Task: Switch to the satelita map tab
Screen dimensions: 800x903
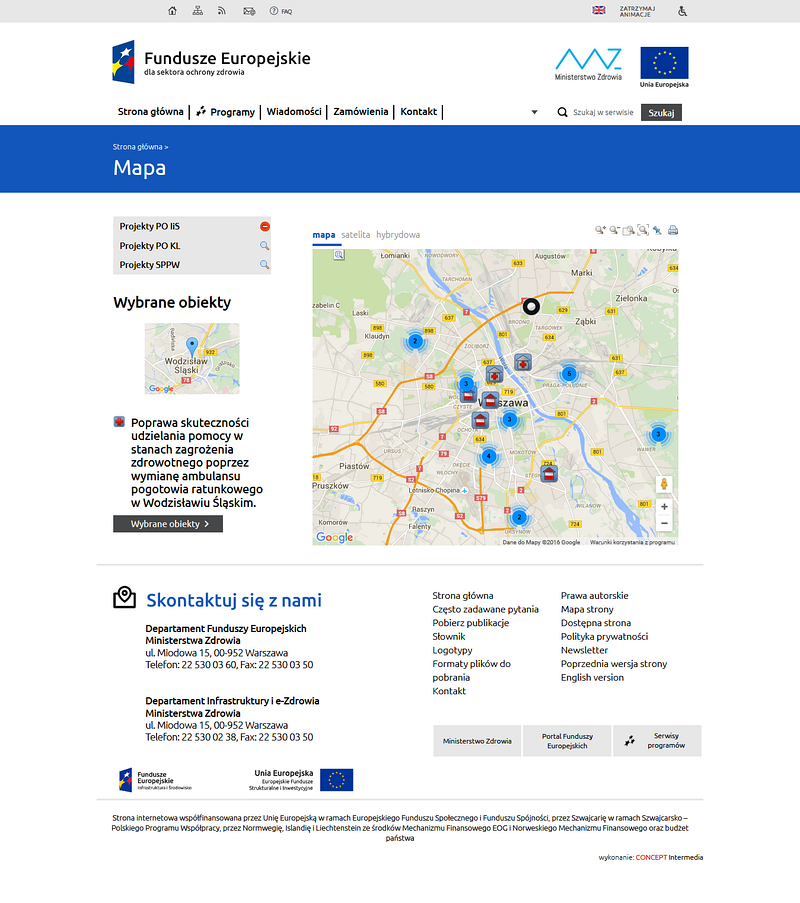Action: 355,235
